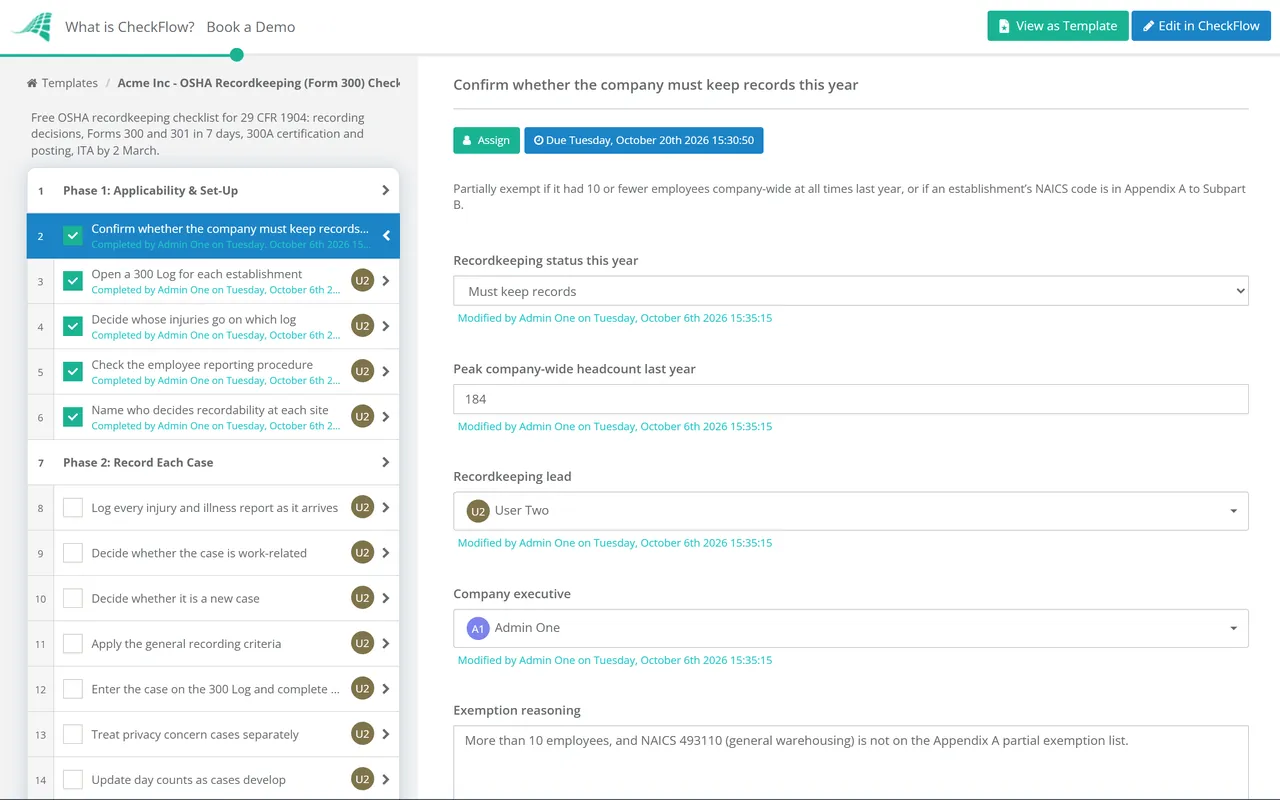This screenshot has height=800, width=1280.
Task: Open What is CheckFlow? link
Action: 130,27
